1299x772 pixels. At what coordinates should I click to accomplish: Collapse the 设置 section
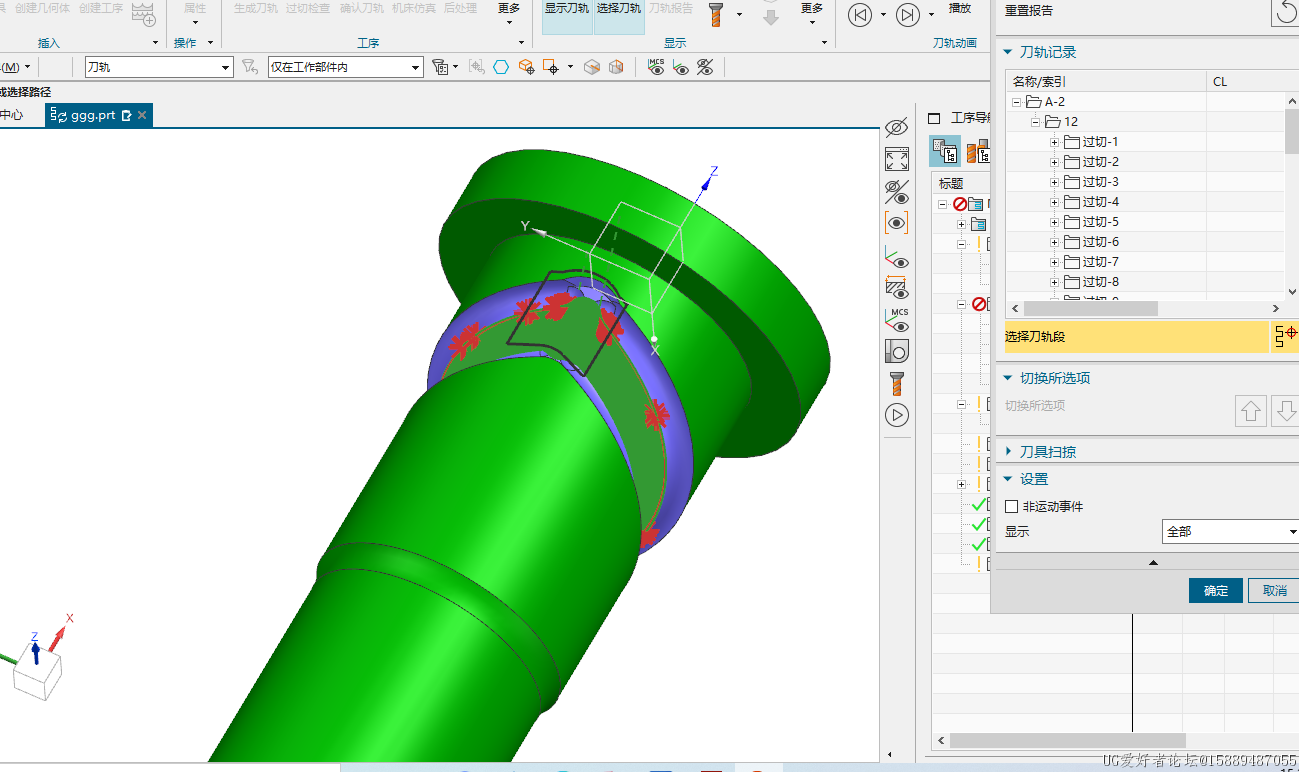pos(1008,479)
